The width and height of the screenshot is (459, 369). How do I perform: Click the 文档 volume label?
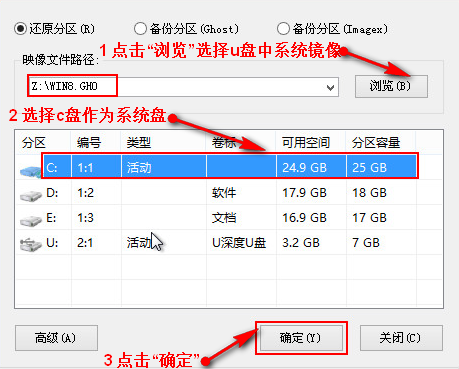[x=224, y=218]
